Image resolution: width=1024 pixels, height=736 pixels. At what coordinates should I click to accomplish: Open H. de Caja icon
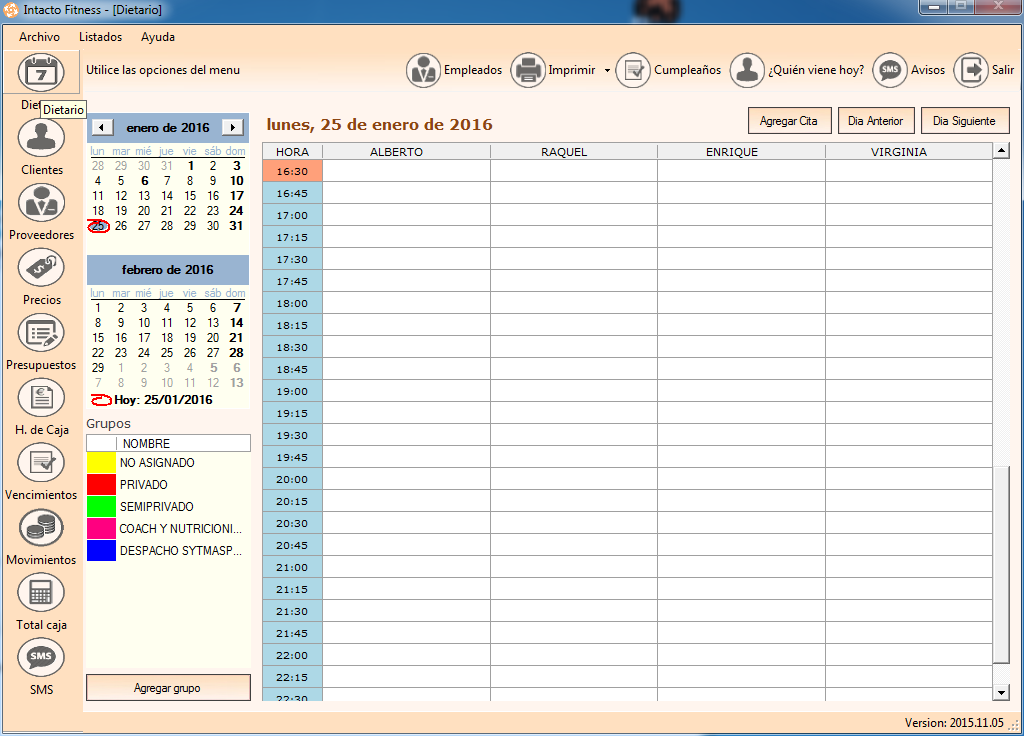(41, 398)
